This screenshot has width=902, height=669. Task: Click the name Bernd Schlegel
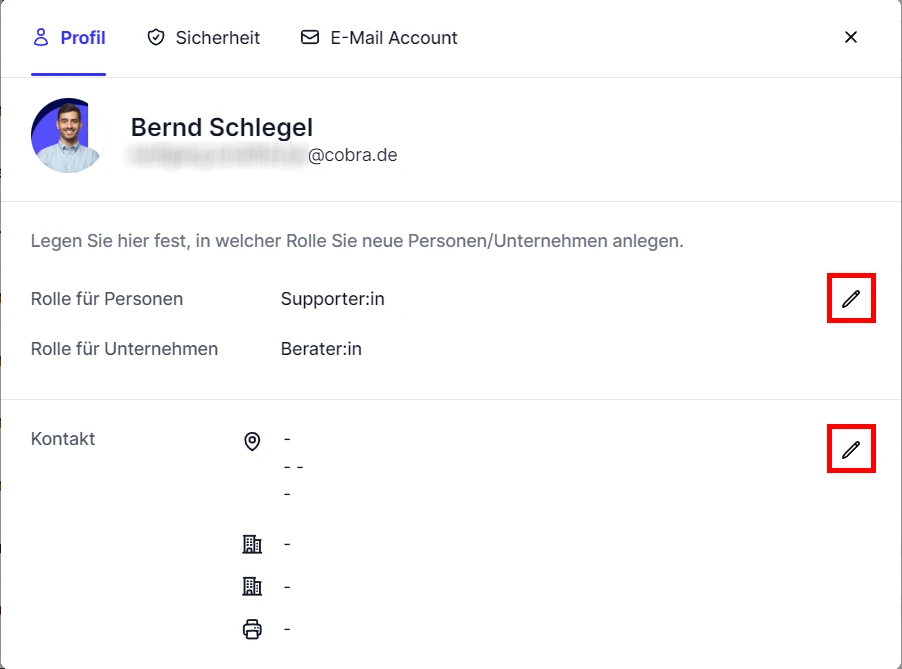tap(221, 127)
